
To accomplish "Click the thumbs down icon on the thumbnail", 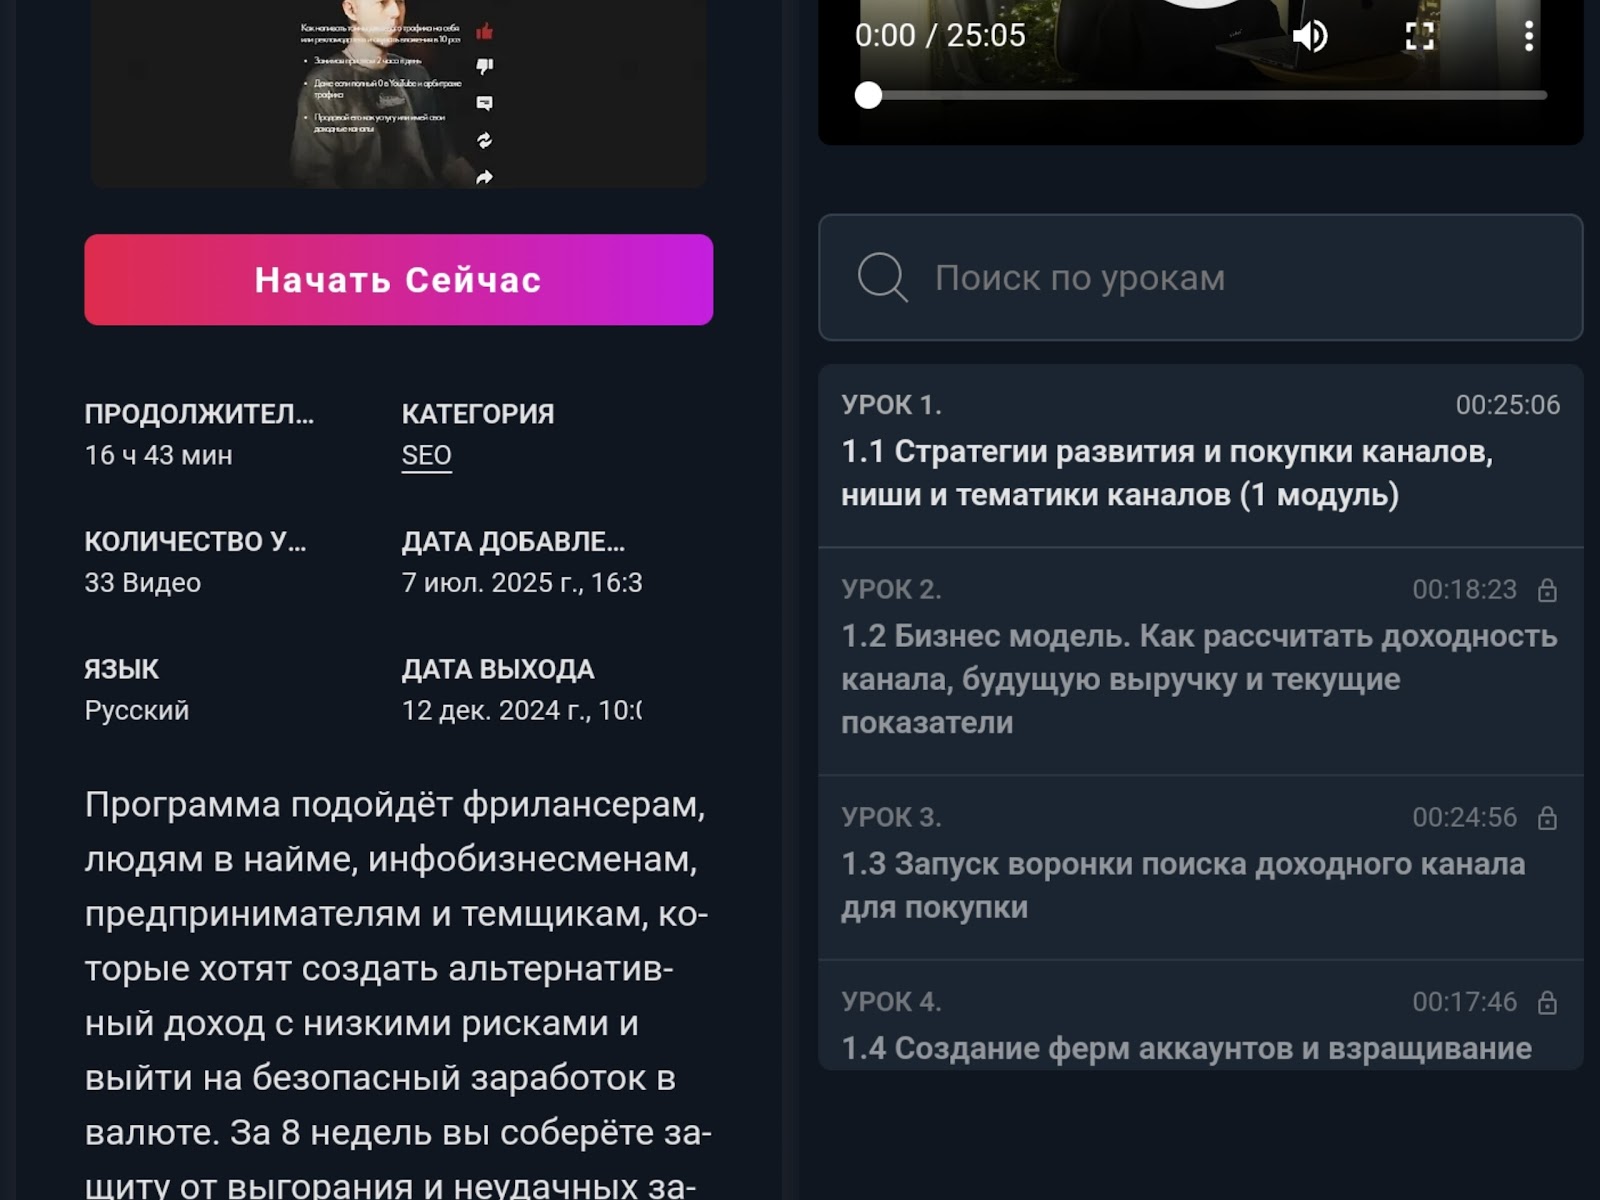I will (485, 67).
